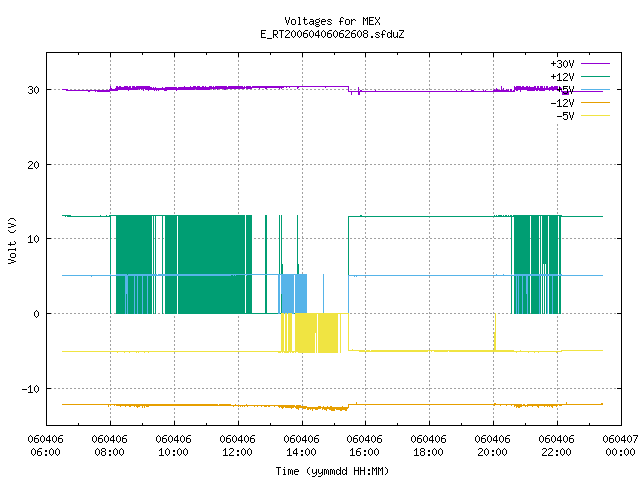This screenshot has height=480, width=640.
Task: Click the purple +30V legend line sample
Action: point(595,64)
